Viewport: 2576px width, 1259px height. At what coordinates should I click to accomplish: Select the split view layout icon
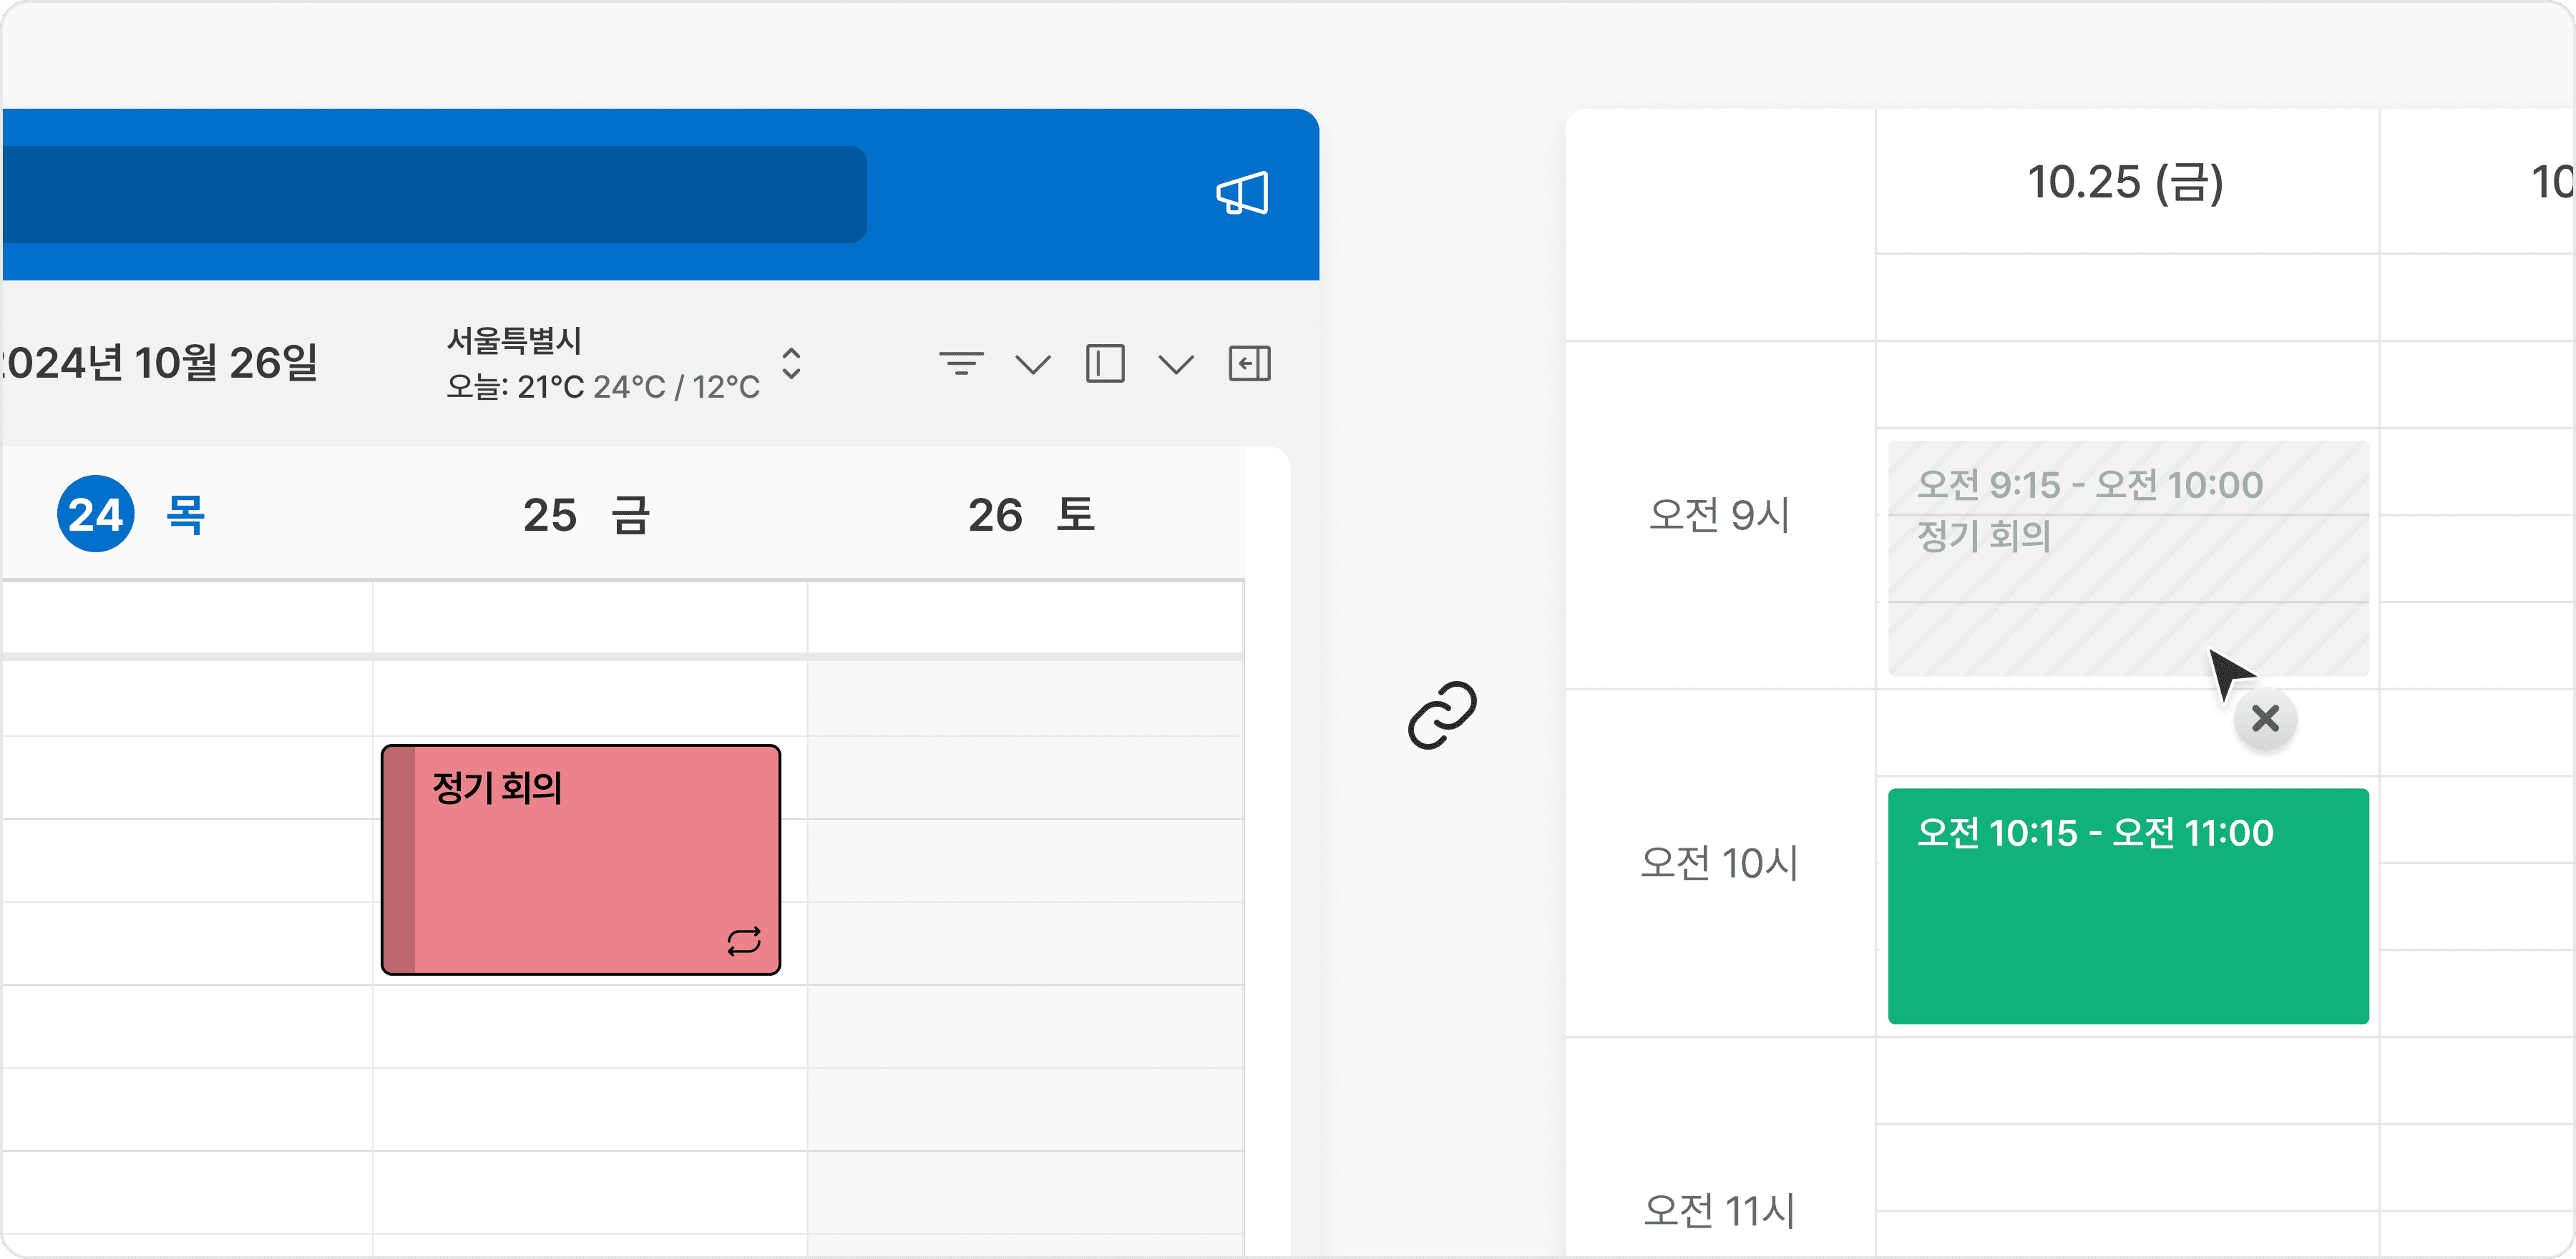1106,364
